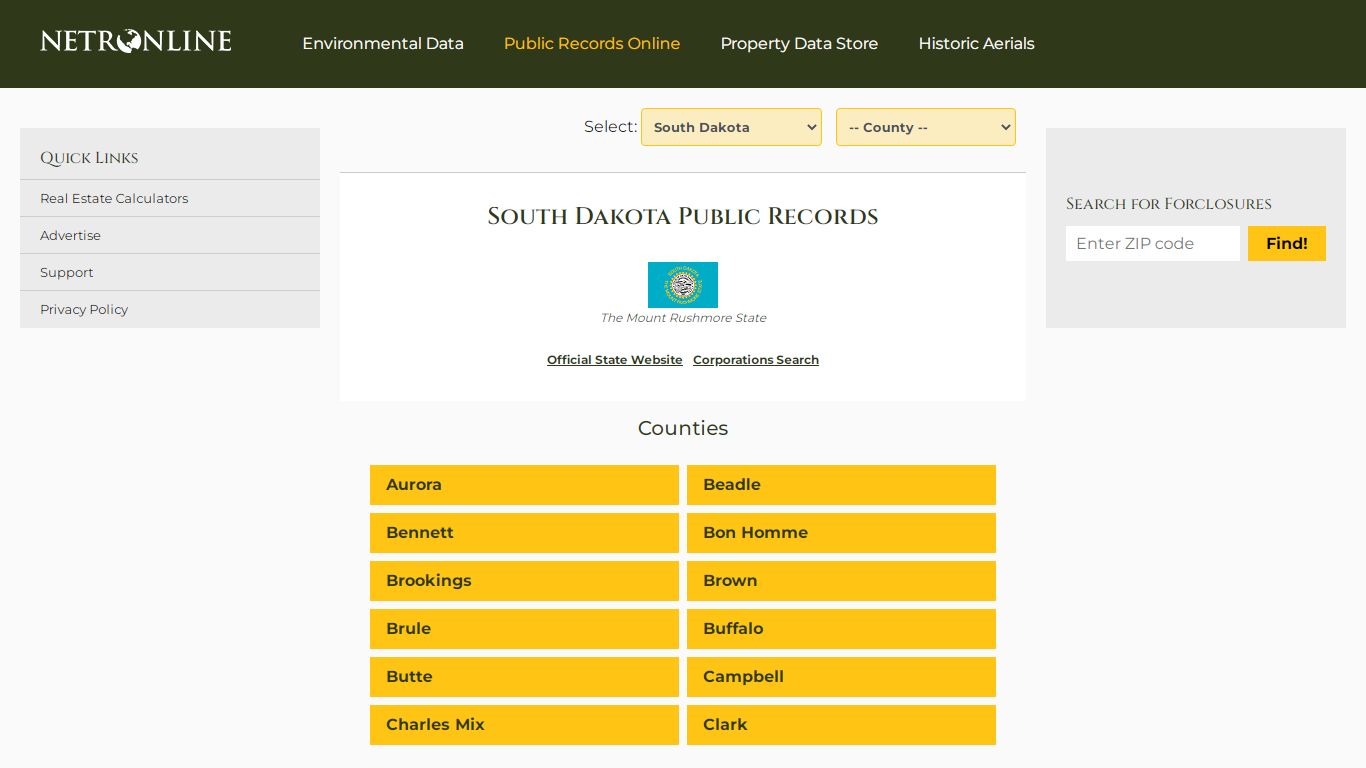Focus the Enter ZIP code field
Viewport: 1366px width, 768px height.
[x=1153, y=243]
